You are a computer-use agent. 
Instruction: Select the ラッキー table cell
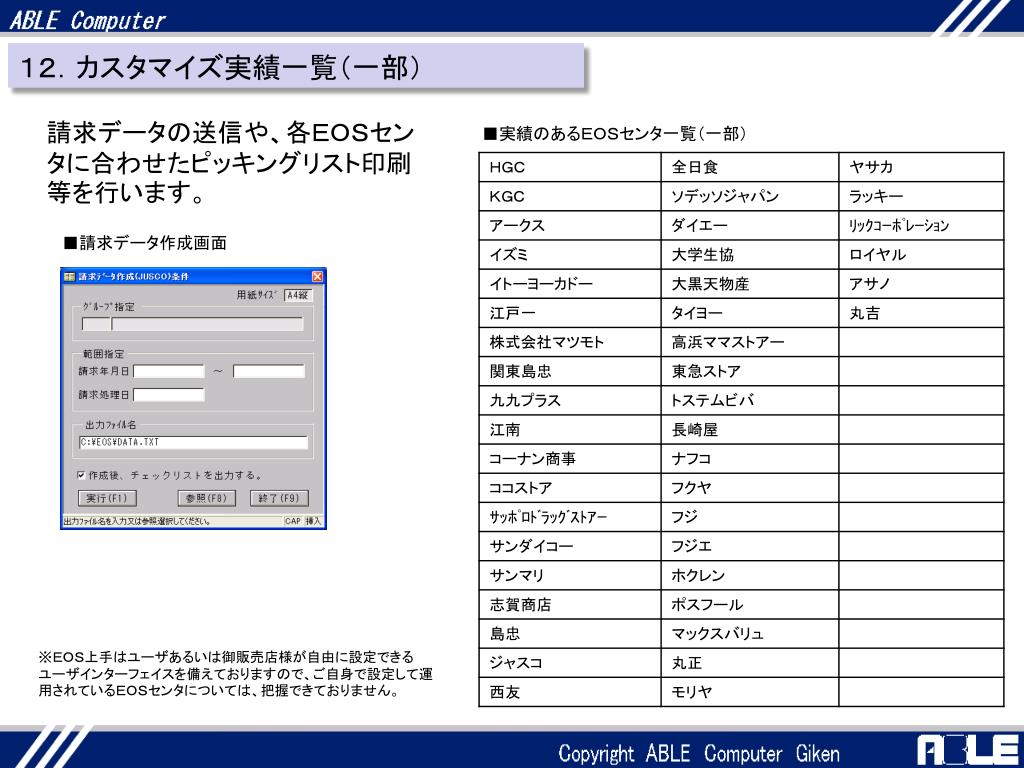point(921,197)
